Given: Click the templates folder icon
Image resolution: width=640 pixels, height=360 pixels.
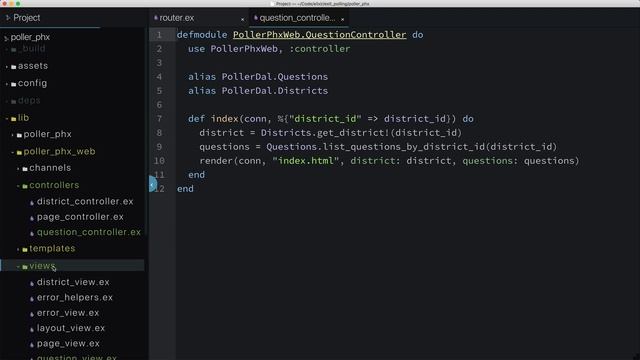Looking at the screenshot, I should coord(25,249).
